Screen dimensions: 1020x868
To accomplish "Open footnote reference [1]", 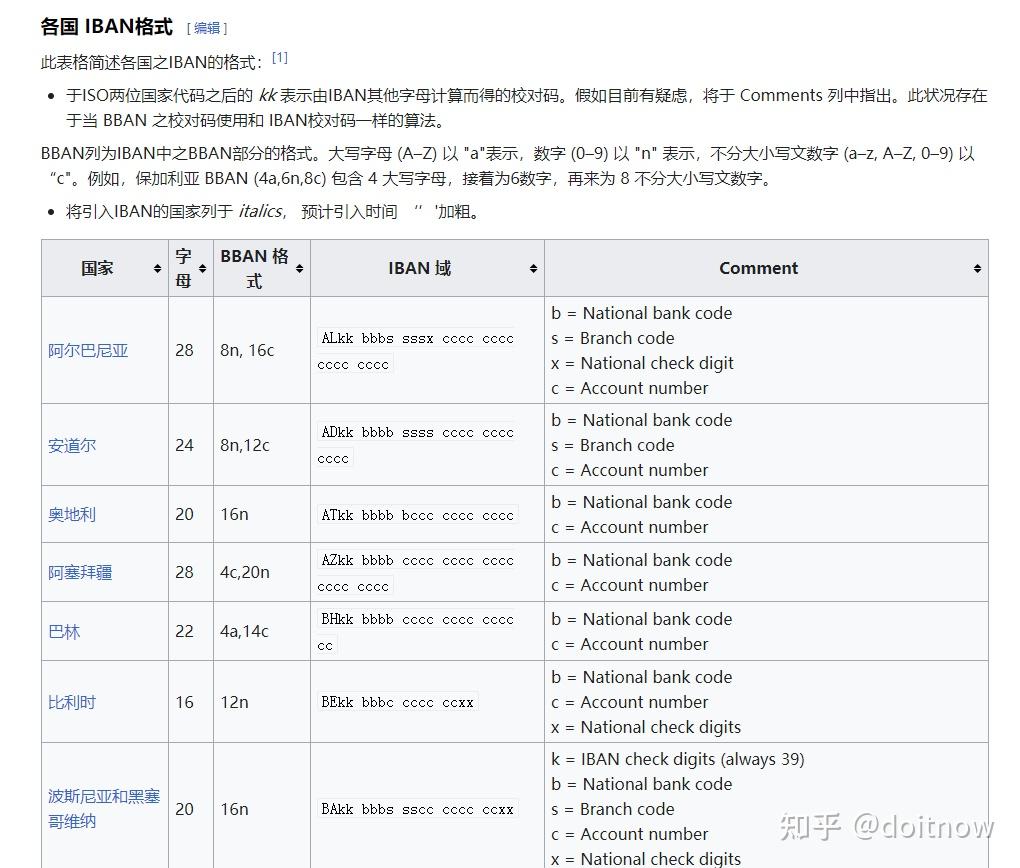I will [x=280, y=57].
